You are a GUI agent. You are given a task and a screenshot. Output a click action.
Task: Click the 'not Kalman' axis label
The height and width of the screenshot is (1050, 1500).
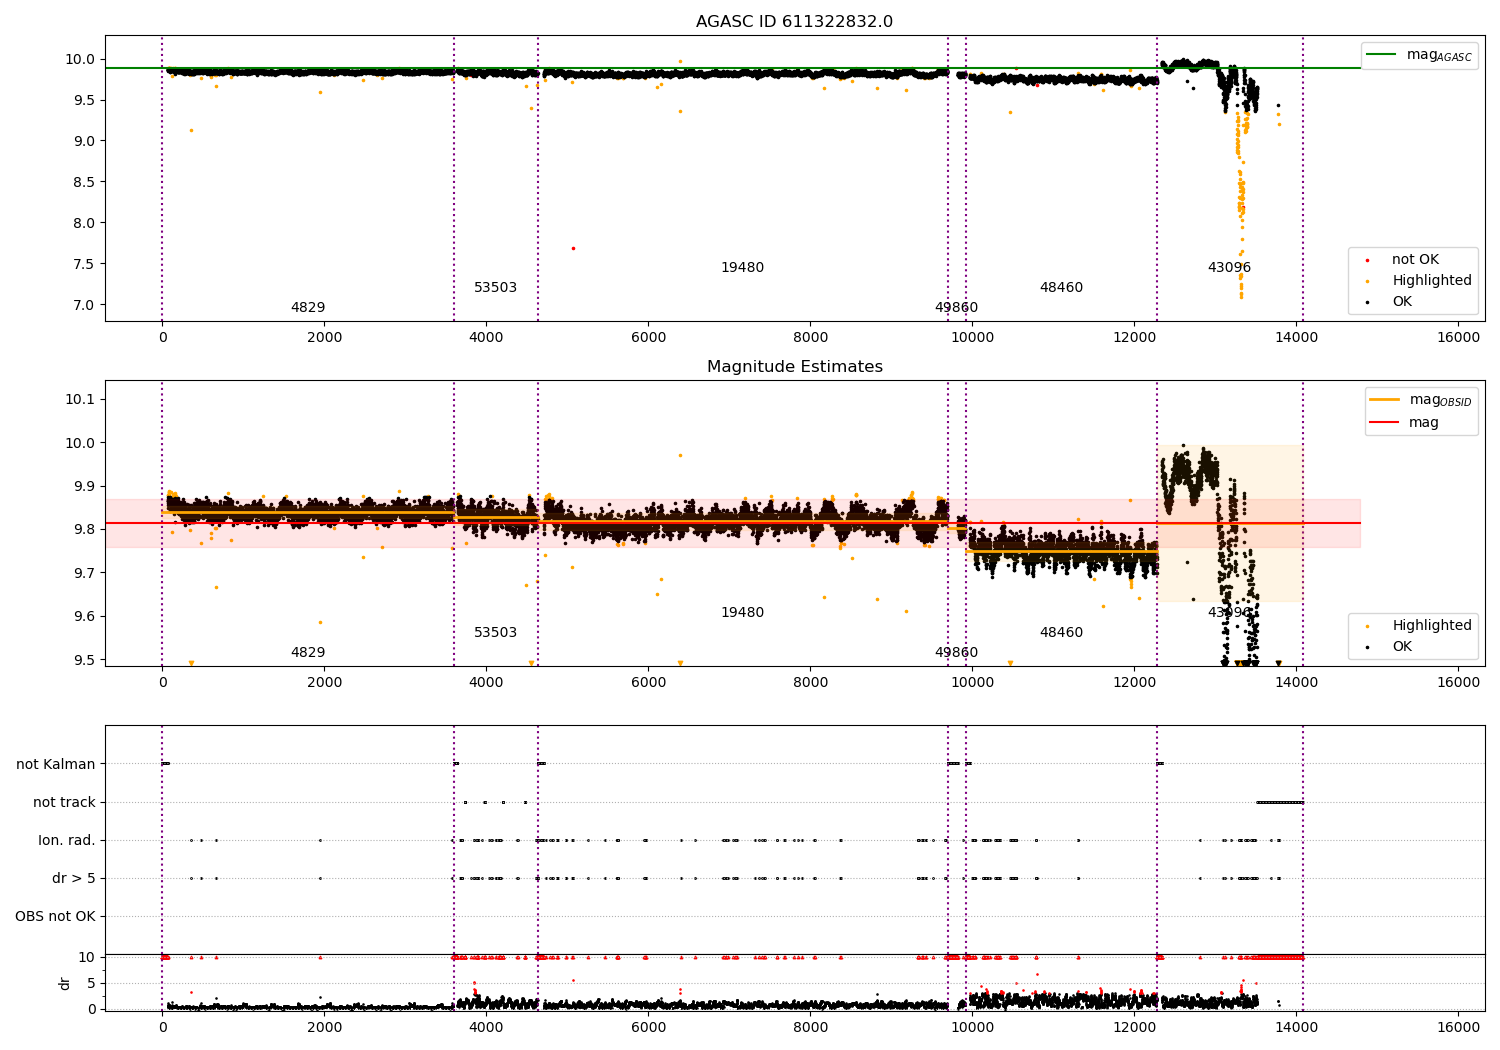click(56, 765)
